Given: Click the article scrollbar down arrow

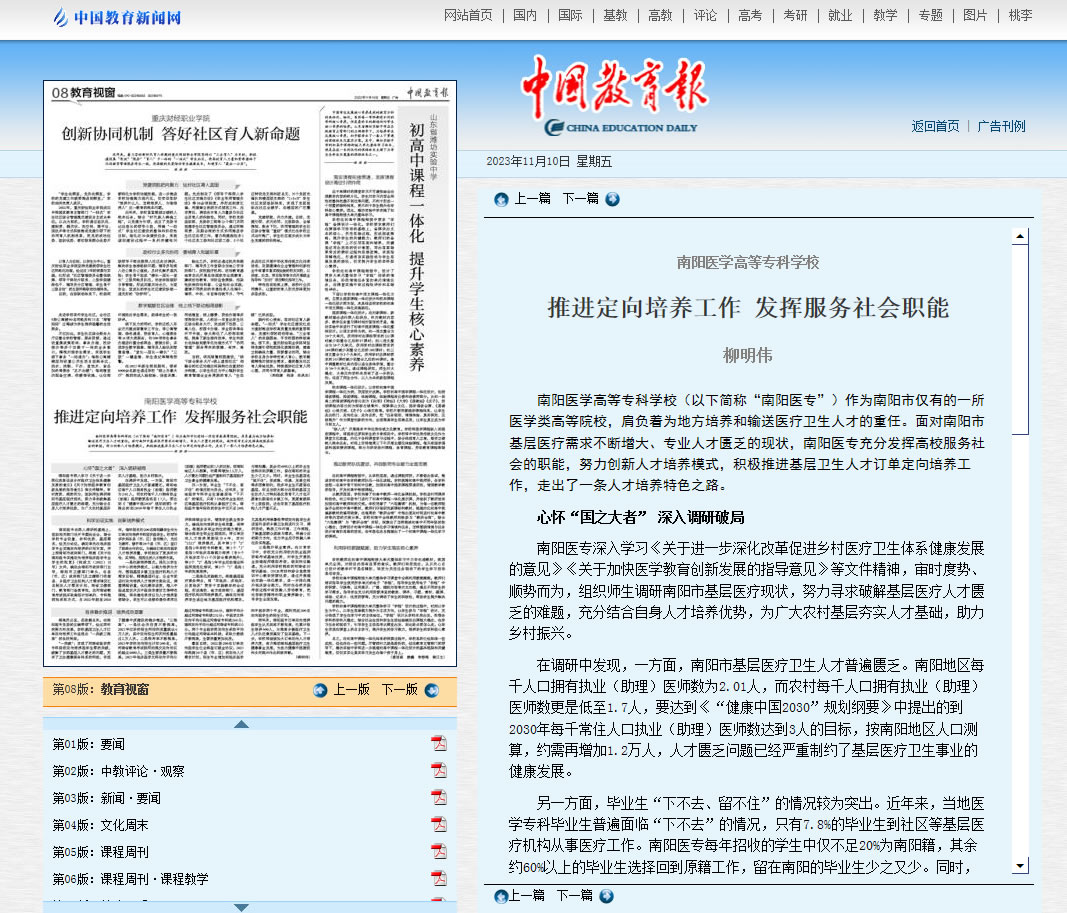Looking at the screenshot, I should pos(1019,866).
